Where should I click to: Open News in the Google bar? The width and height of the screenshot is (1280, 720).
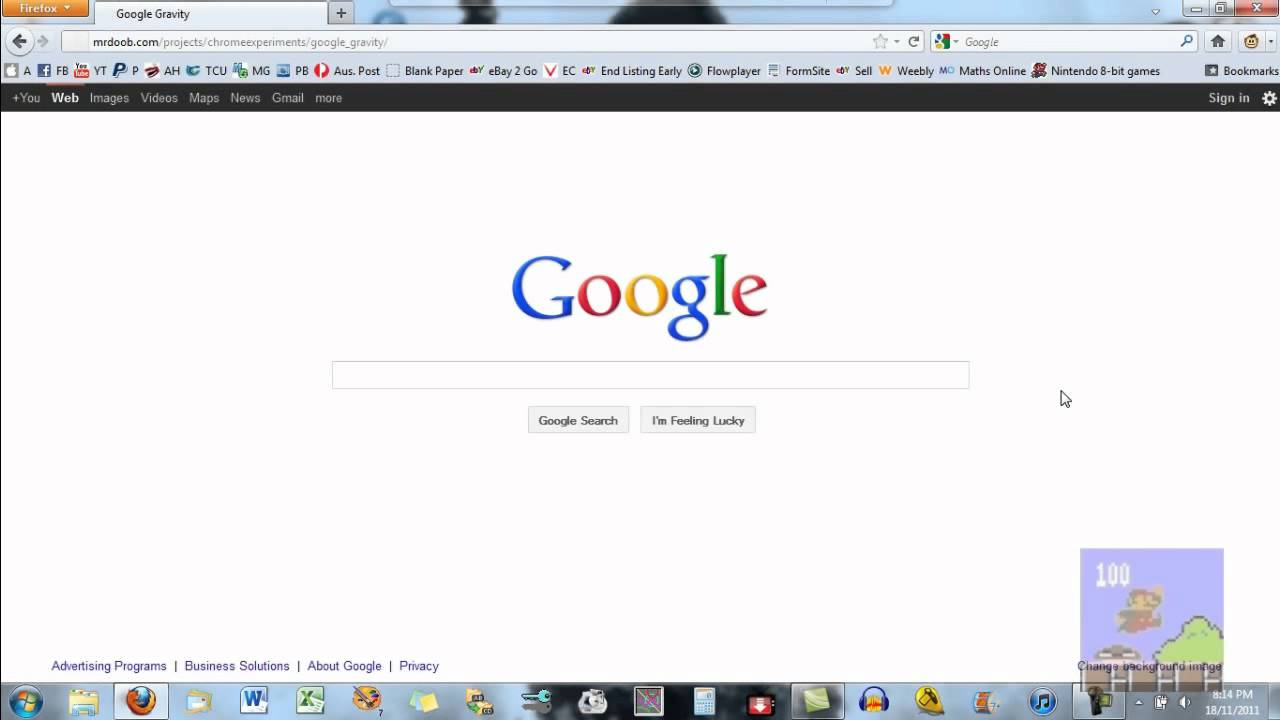pos(245,98)
